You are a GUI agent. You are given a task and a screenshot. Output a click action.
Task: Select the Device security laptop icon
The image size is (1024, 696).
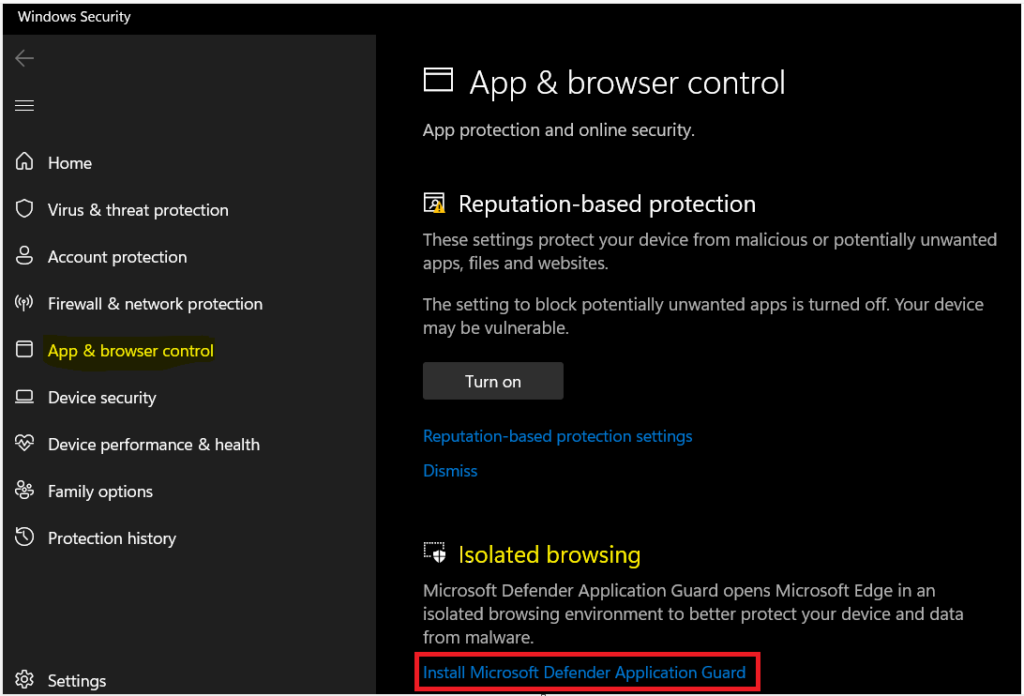[x=25, y=397]
